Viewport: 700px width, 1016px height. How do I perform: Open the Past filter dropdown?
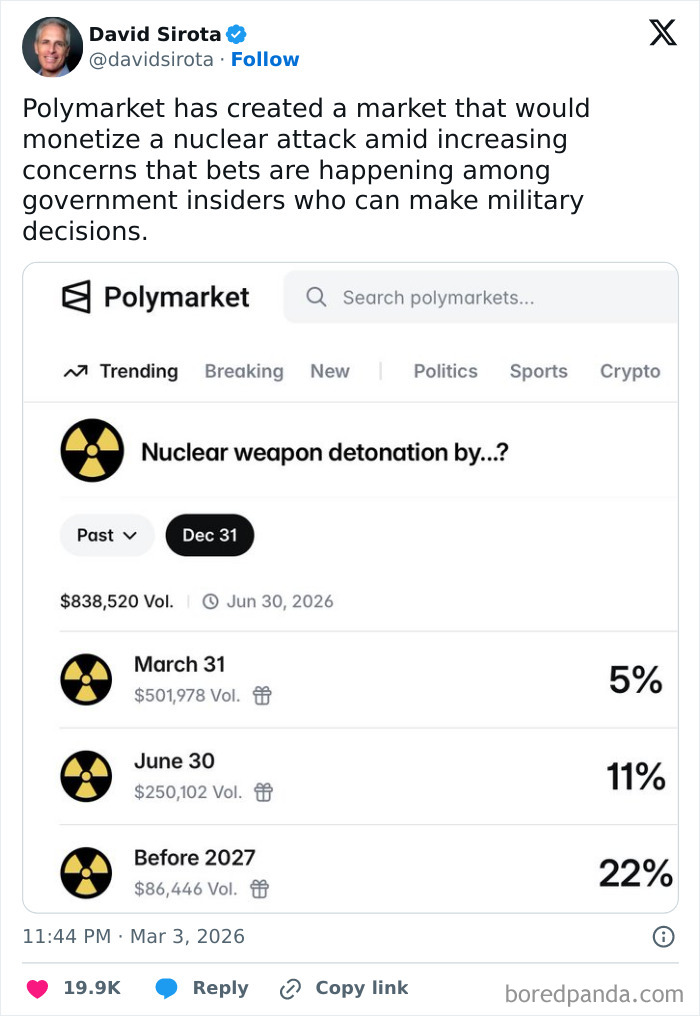[106, 535]
